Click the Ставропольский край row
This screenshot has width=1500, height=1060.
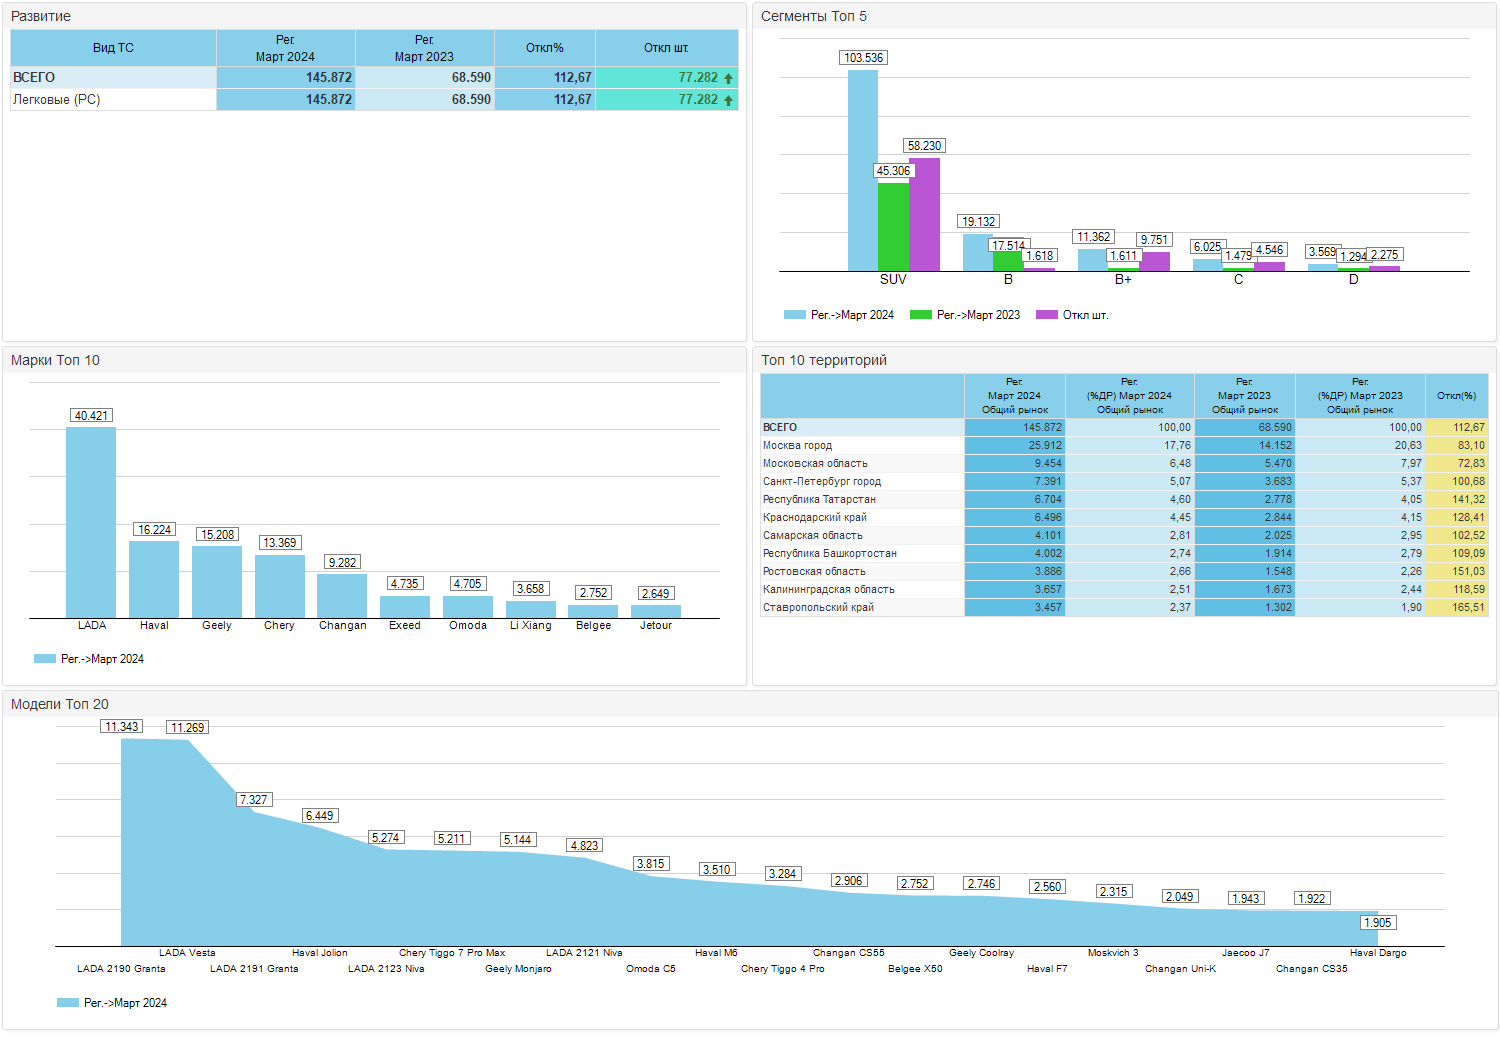click(1124, 607)
